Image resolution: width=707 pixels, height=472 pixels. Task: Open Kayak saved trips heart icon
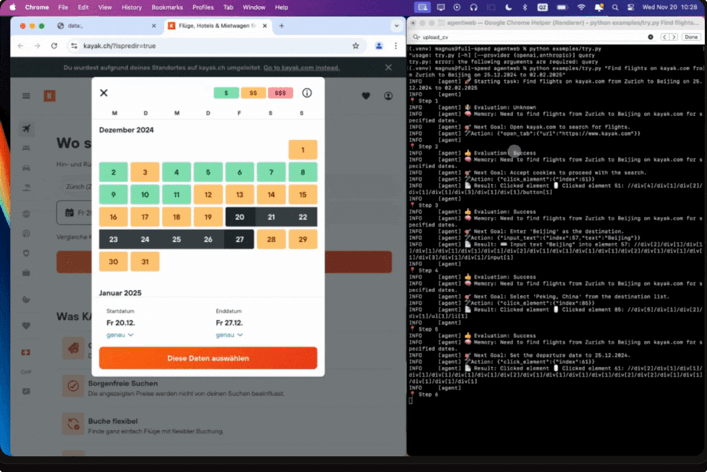[x=366, y=96]
